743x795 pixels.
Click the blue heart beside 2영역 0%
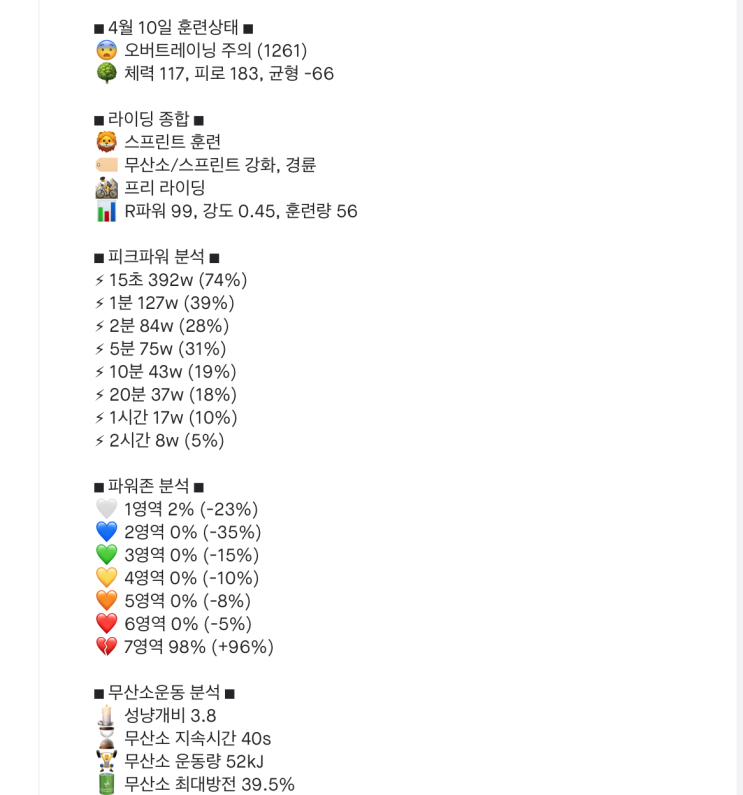[106, 532]
